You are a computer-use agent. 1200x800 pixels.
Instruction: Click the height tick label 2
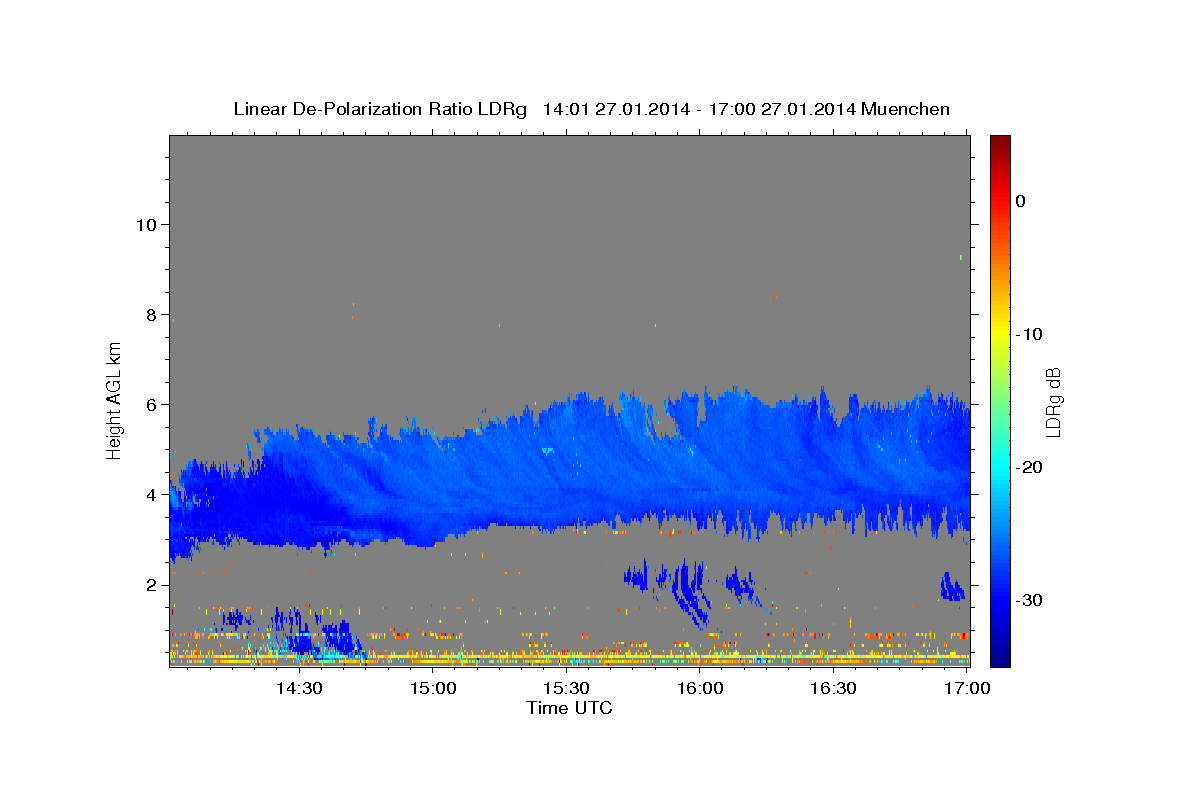150,584
